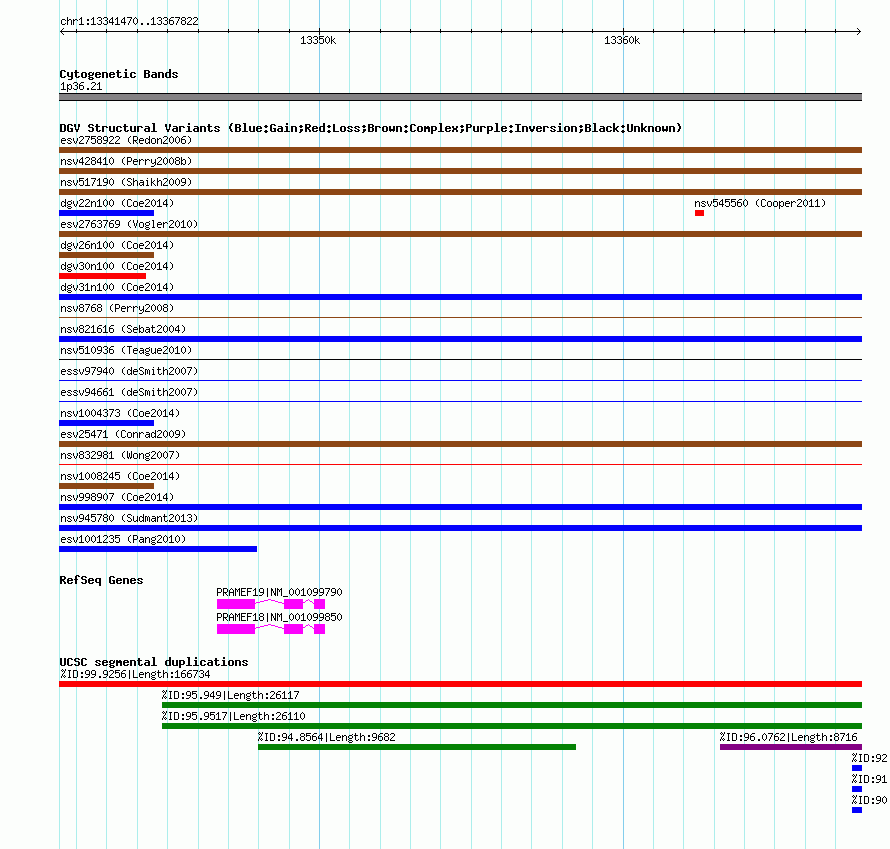Click the small blue %ID:91 duplication marker
Image resolution: width=890 pixels, height=849 pixels.
click(857, 789)
